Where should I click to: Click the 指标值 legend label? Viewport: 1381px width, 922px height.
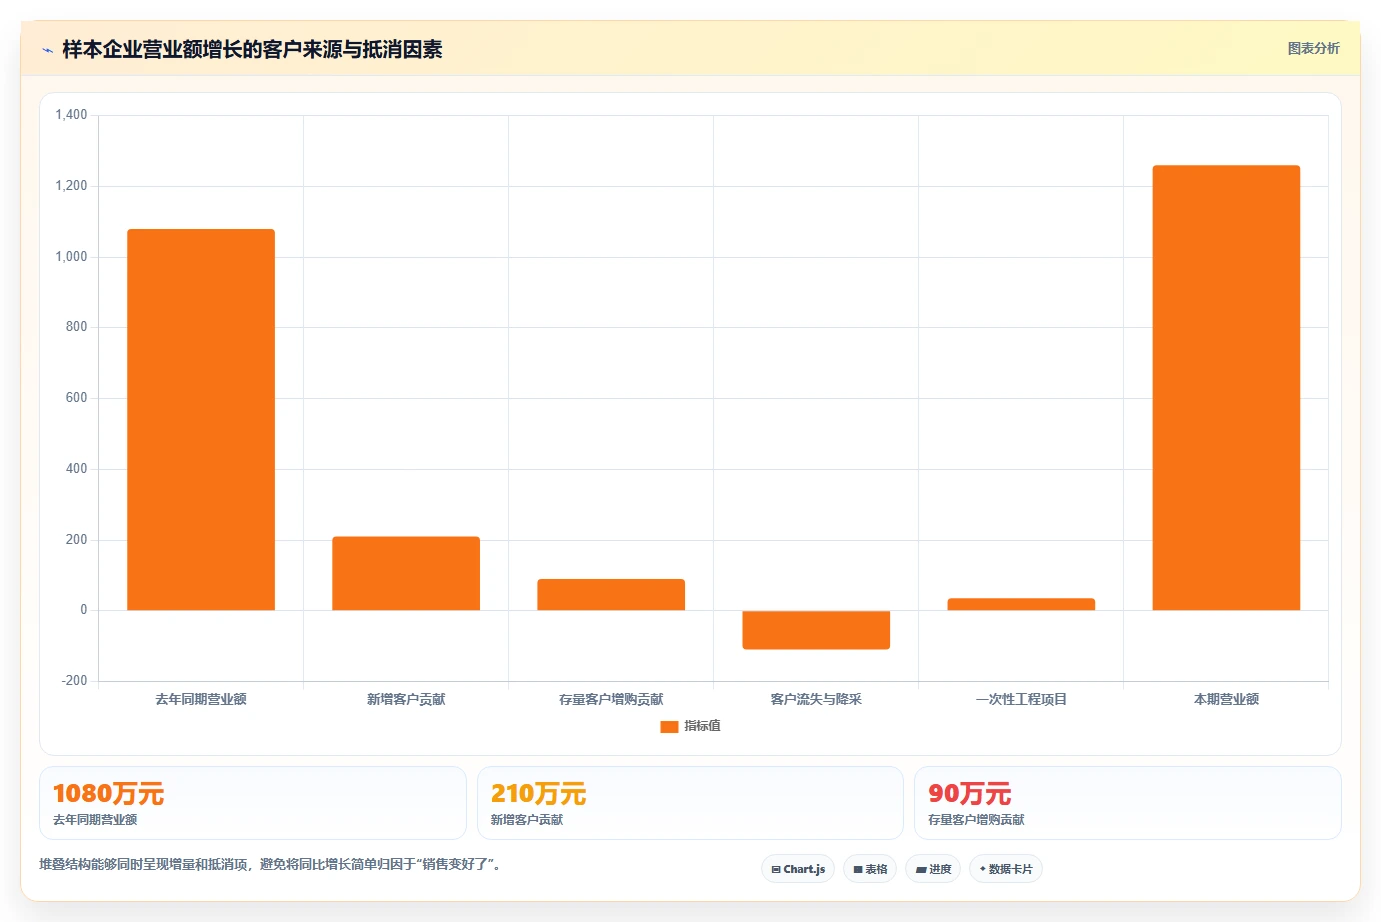point(702,726)
